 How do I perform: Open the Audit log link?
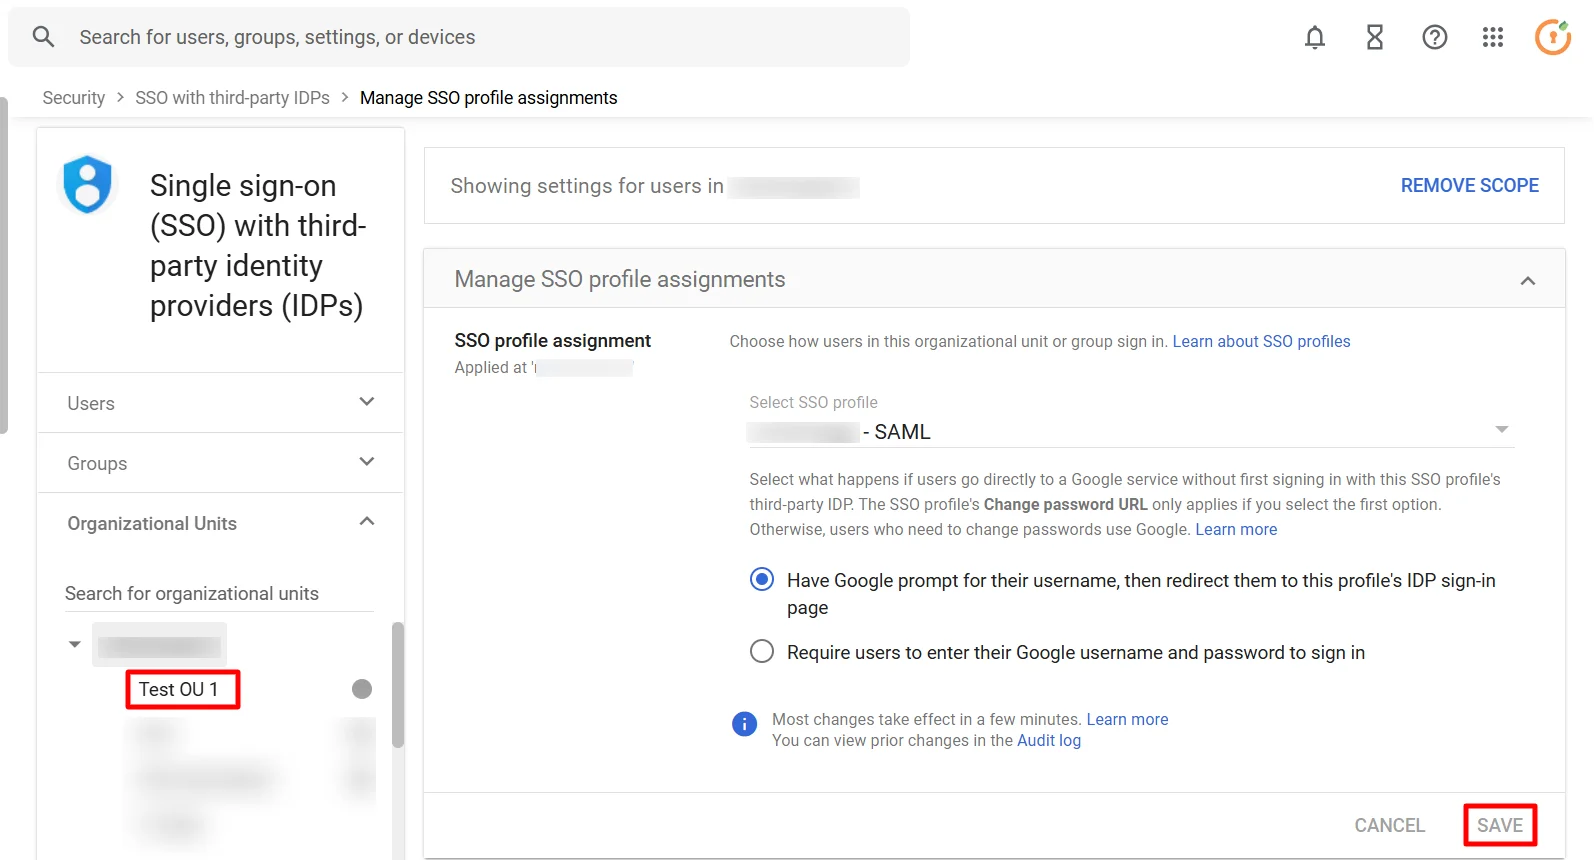click(1049, 741)
